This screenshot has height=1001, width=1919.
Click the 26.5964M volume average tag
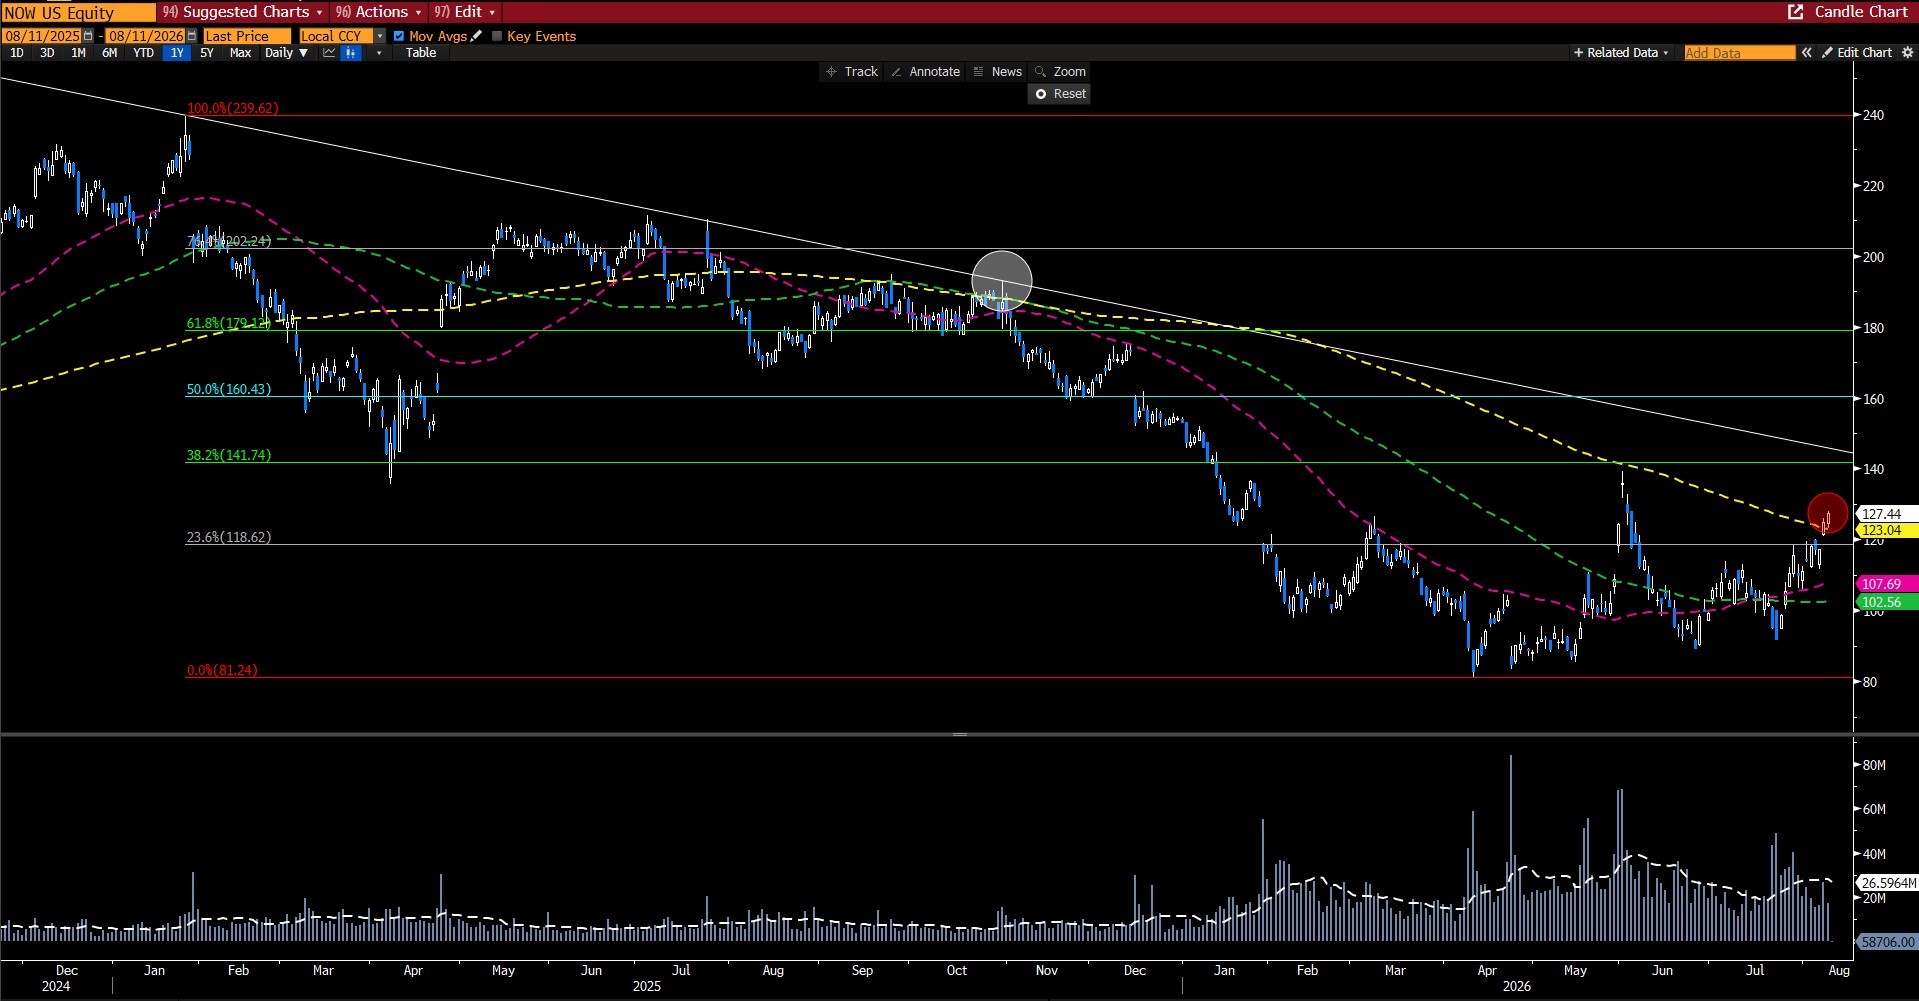[x=1887, y=884]
